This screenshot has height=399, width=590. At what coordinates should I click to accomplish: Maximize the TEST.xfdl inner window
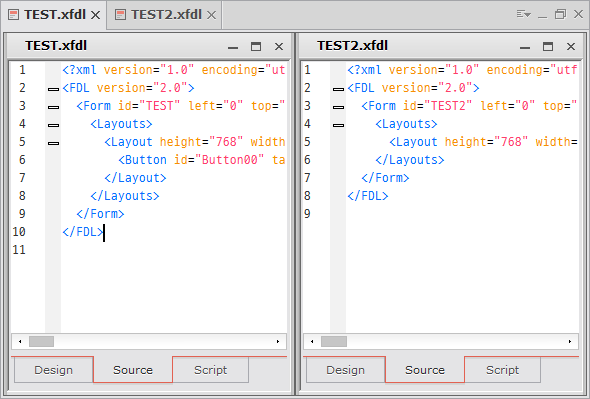coord(256,46)
